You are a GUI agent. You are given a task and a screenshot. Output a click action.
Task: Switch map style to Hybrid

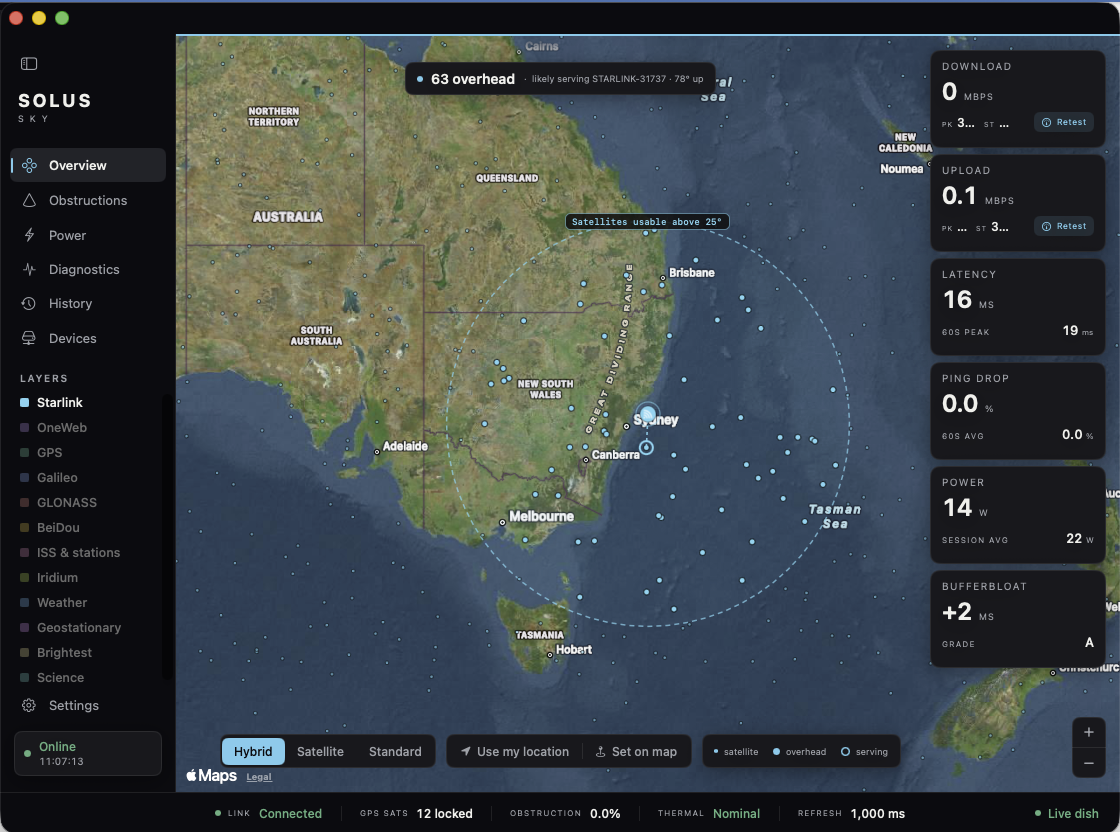[253, 751]
